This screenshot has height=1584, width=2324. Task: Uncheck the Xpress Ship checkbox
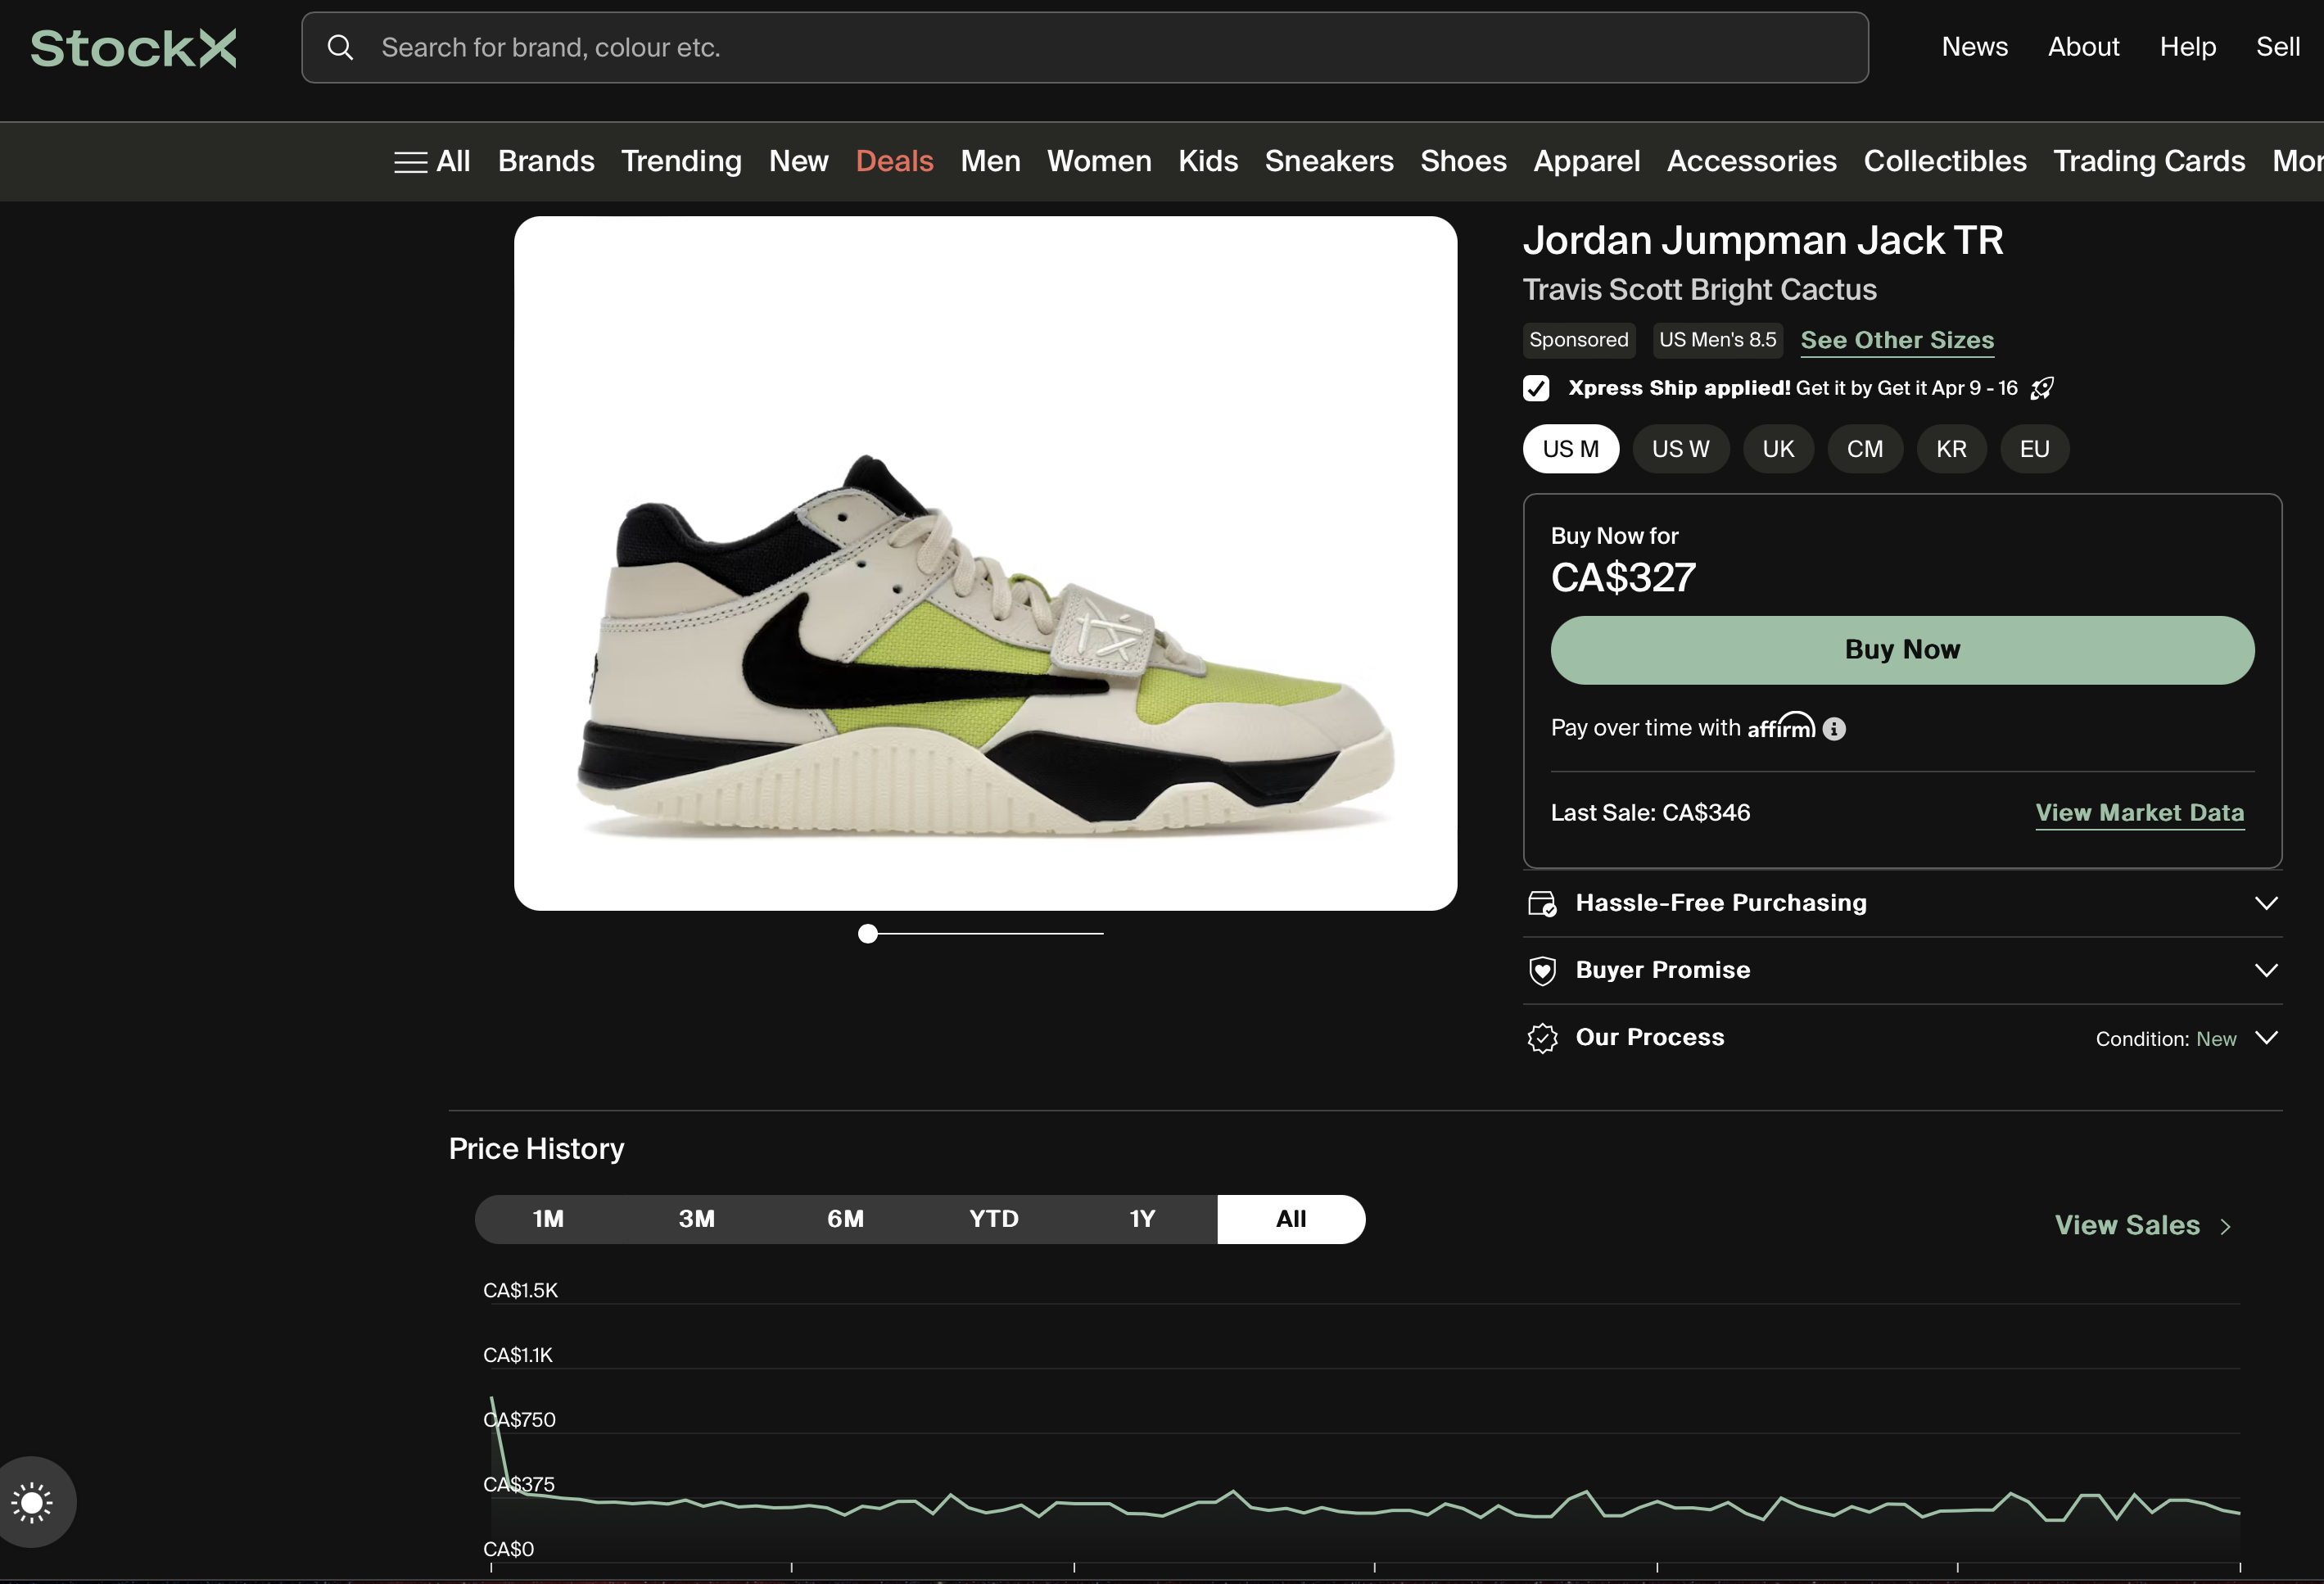[x=1536, y=388]
